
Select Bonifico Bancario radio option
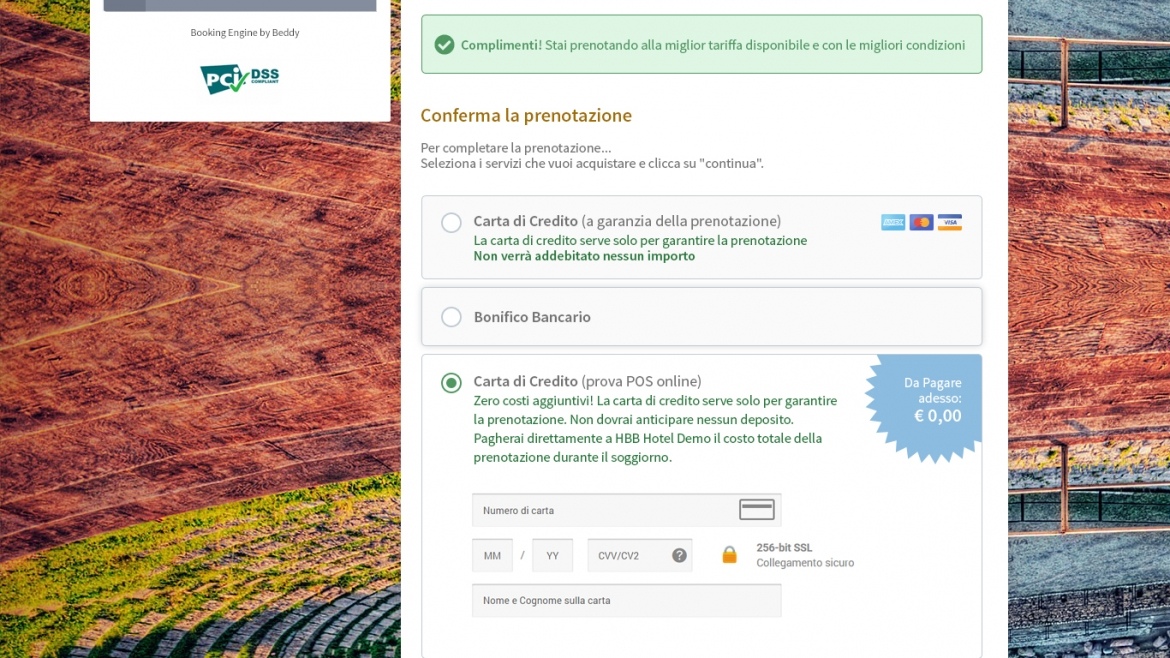coord(451,317)
